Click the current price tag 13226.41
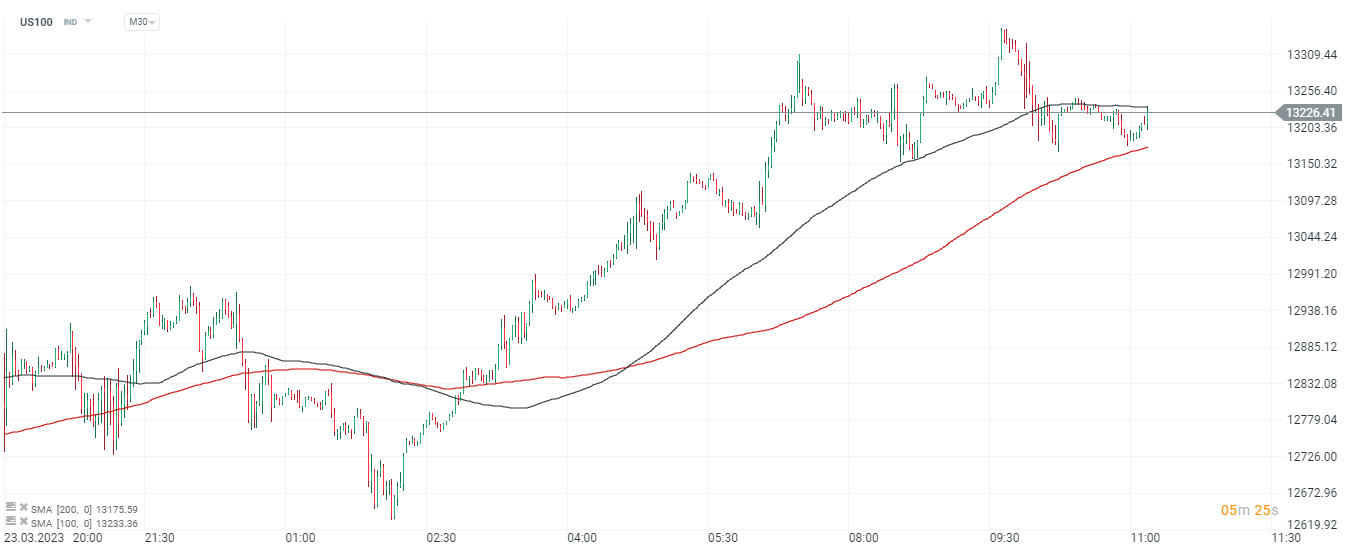The width and height of the screenshot is (1347, 555). click(x=1313, y=113)
